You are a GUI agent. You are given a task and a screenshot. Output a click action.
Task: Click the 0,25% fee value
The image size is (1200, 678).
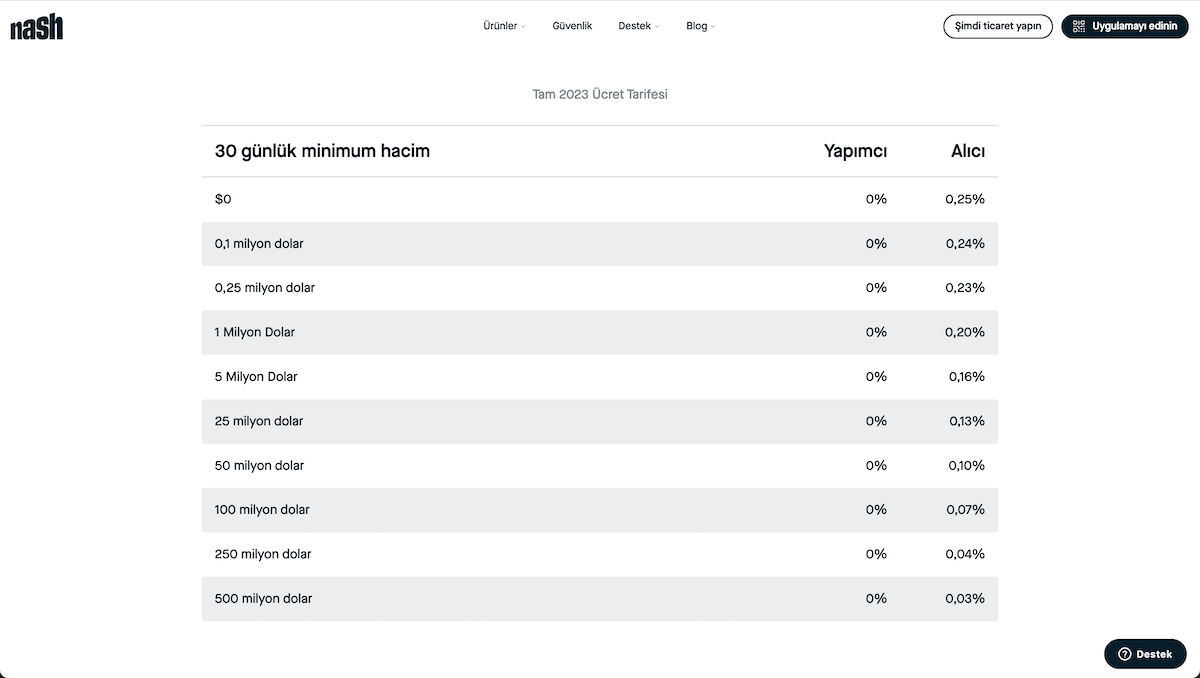click(965, 199)
